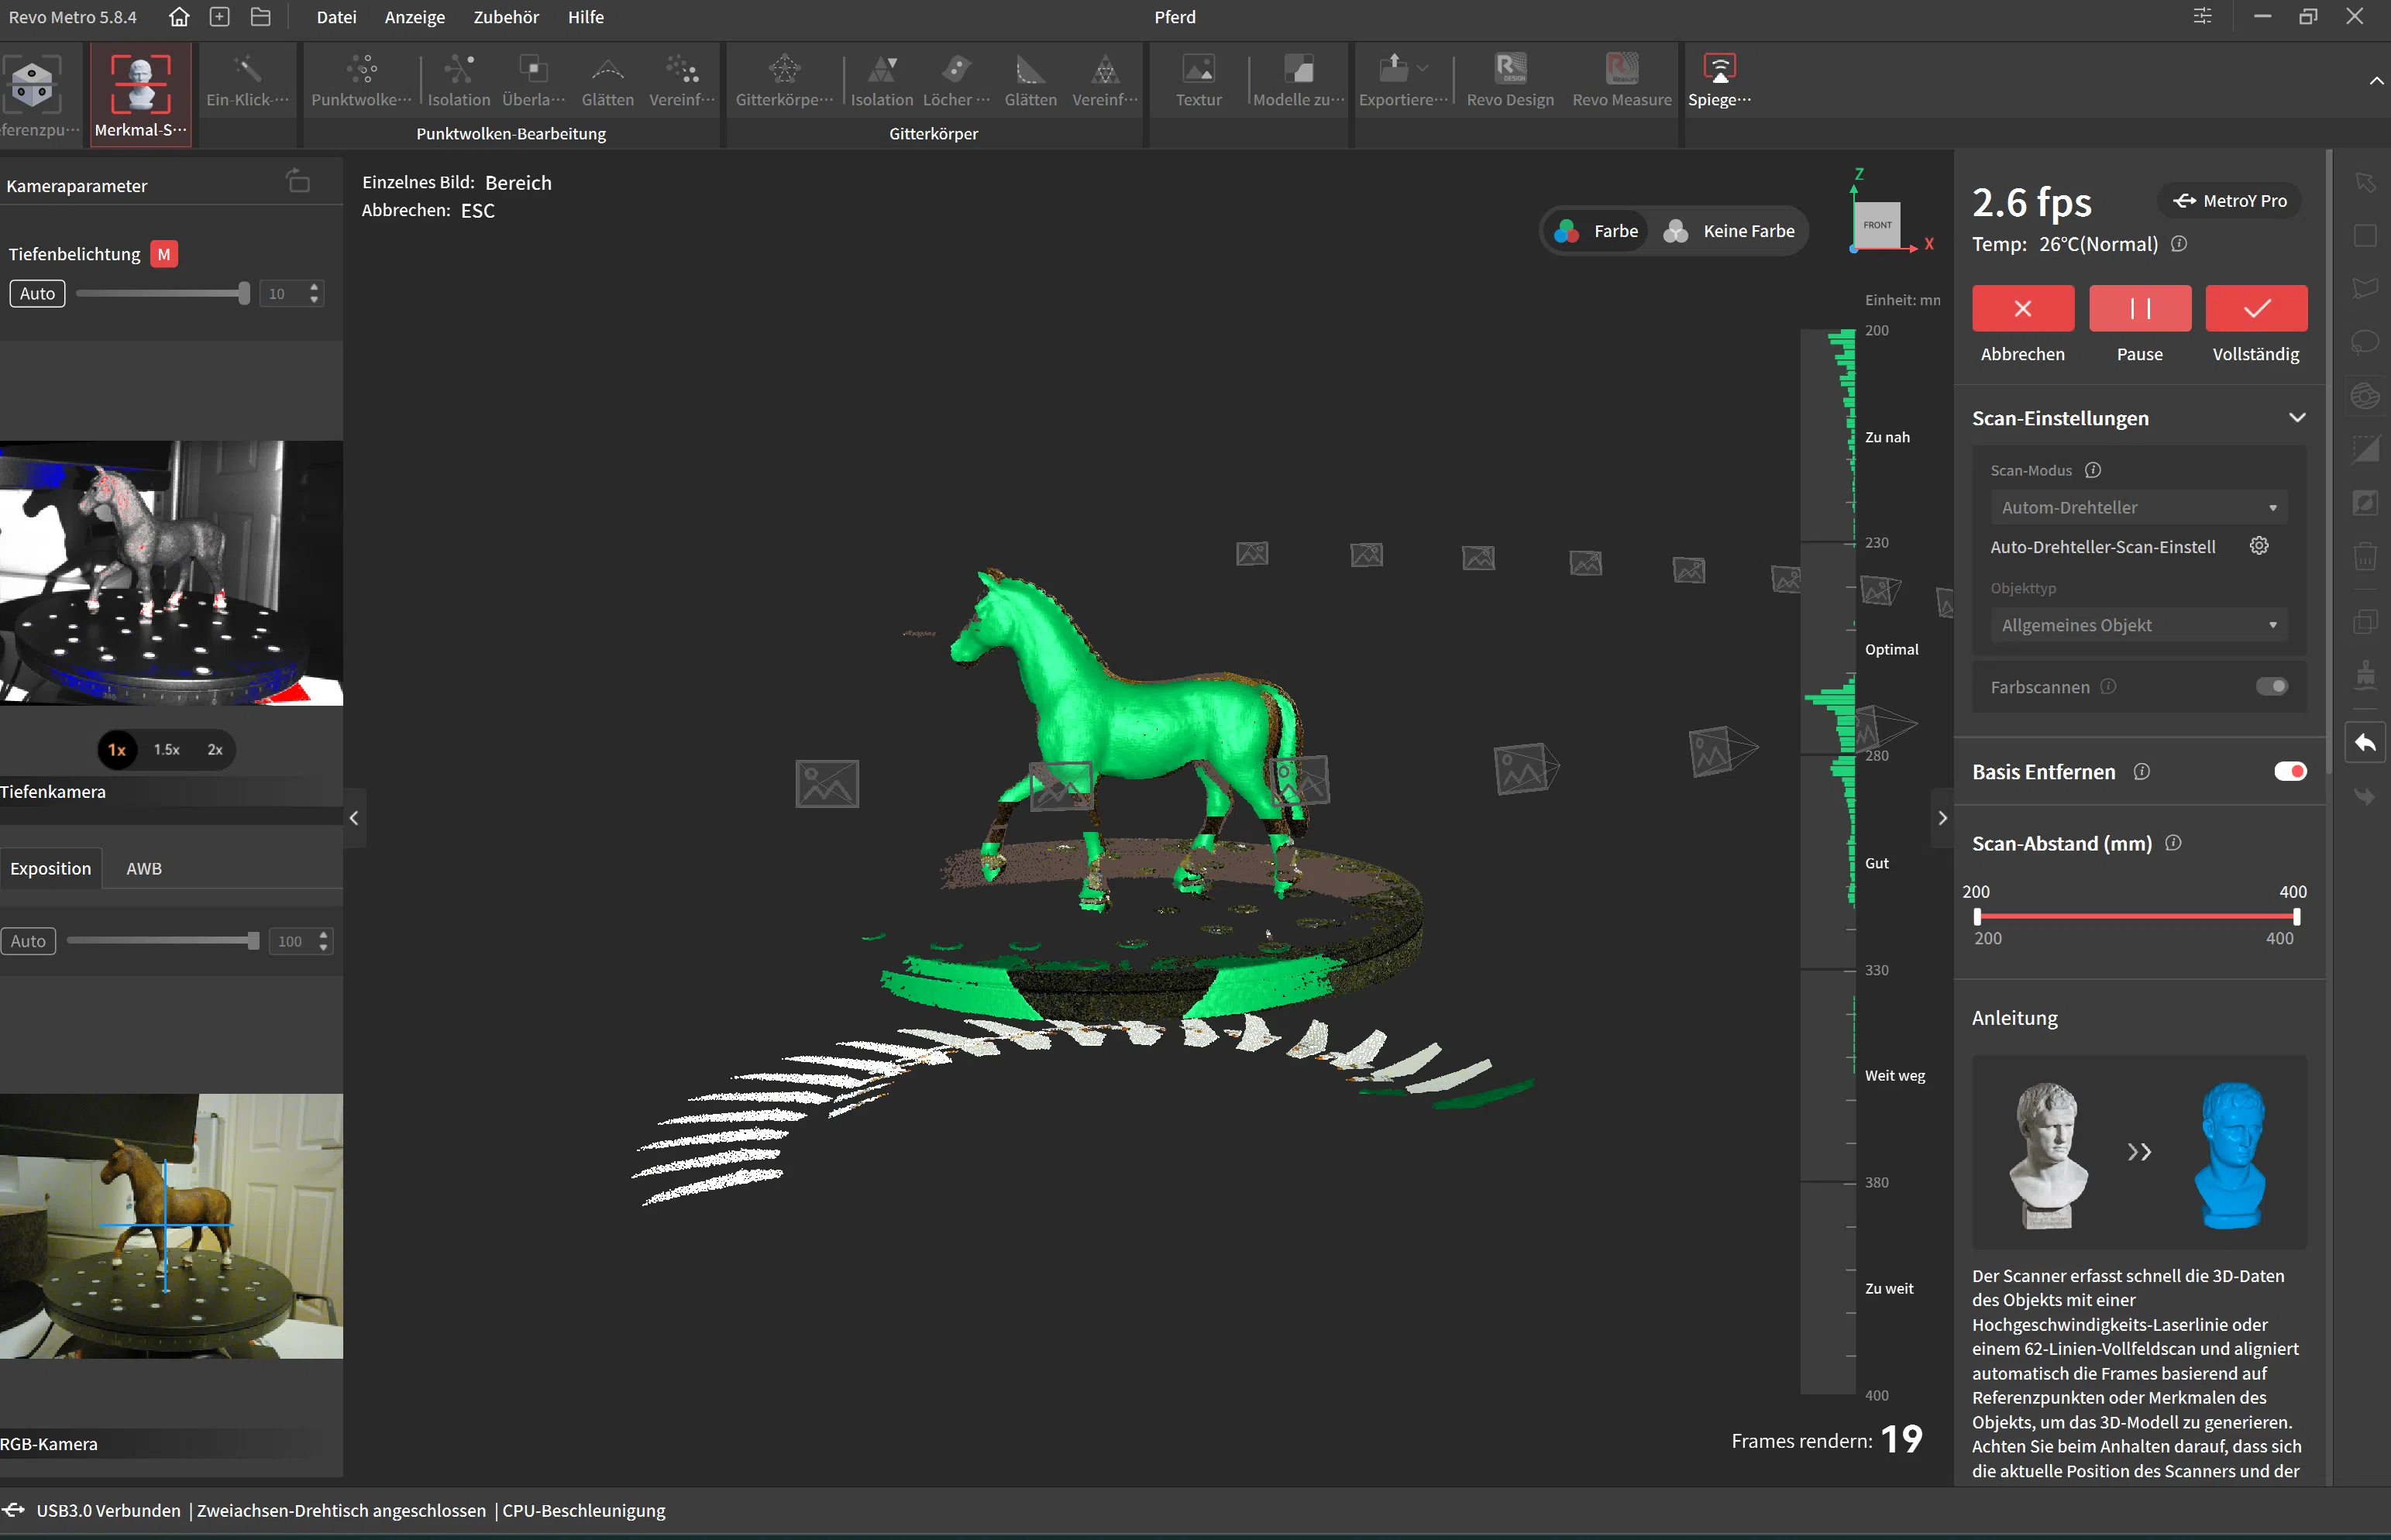Select the 1.5x depth camera zoom
The width and height of the screenshot is (2391, 1540).
tap(166, 749)
